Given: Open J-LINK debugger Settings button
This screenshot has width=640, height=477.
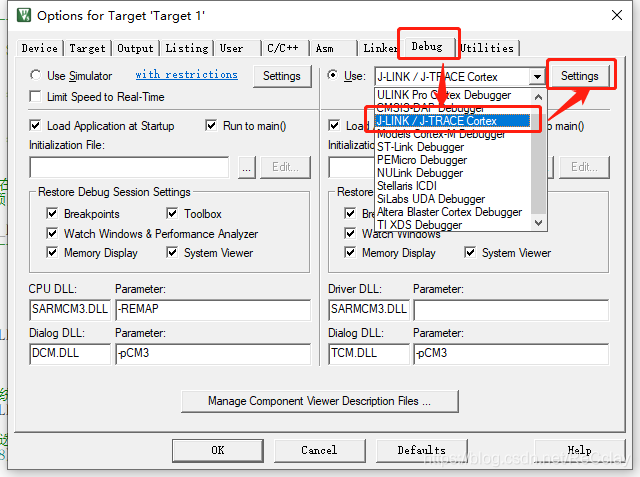Looking at the screenshot, I should [580, 76].
